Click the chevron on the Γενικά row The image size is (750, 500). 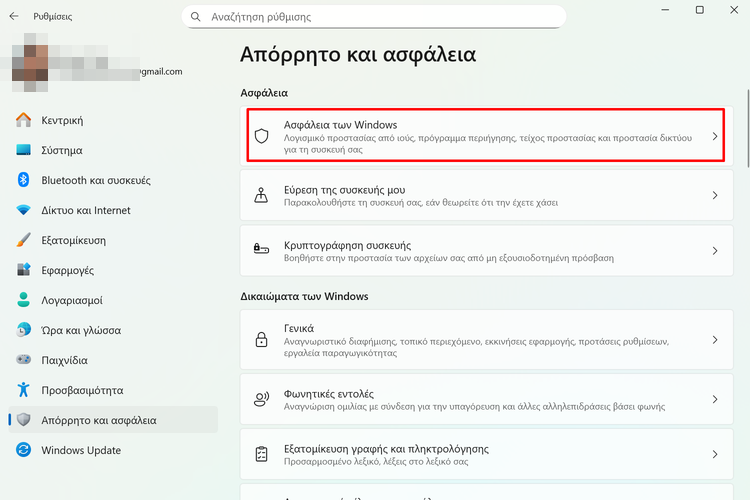(x=714, y=338)
